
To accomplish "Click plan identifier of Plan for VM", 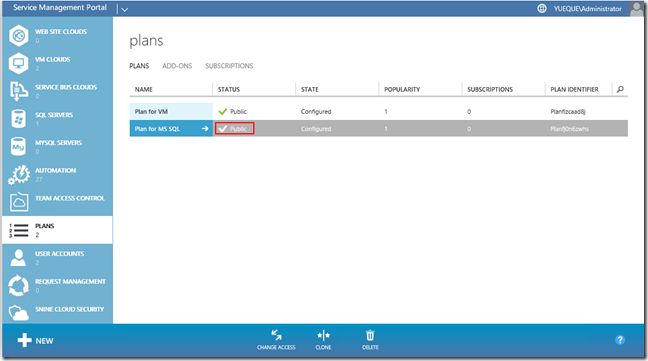I will 567,112.
